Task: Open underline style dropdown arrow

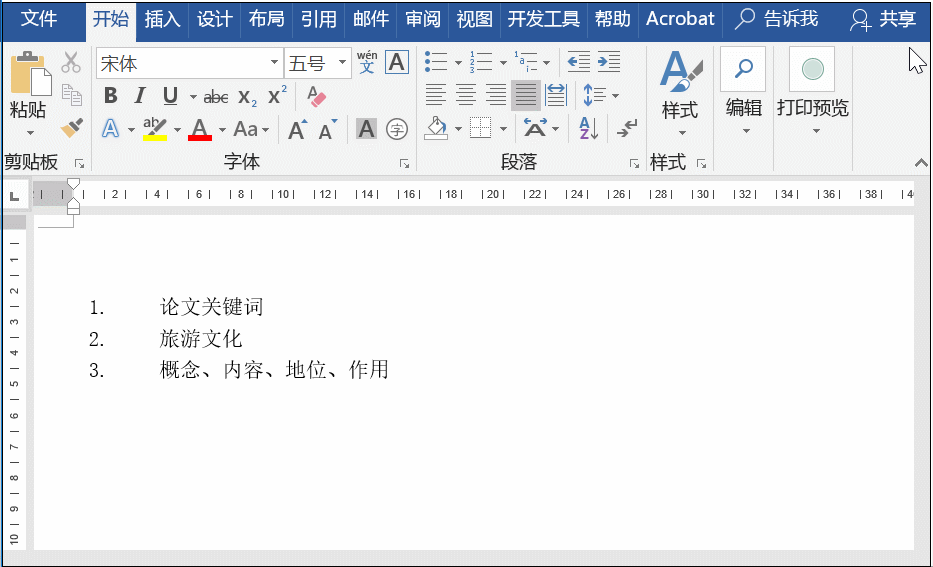Action: coord(193,96)
